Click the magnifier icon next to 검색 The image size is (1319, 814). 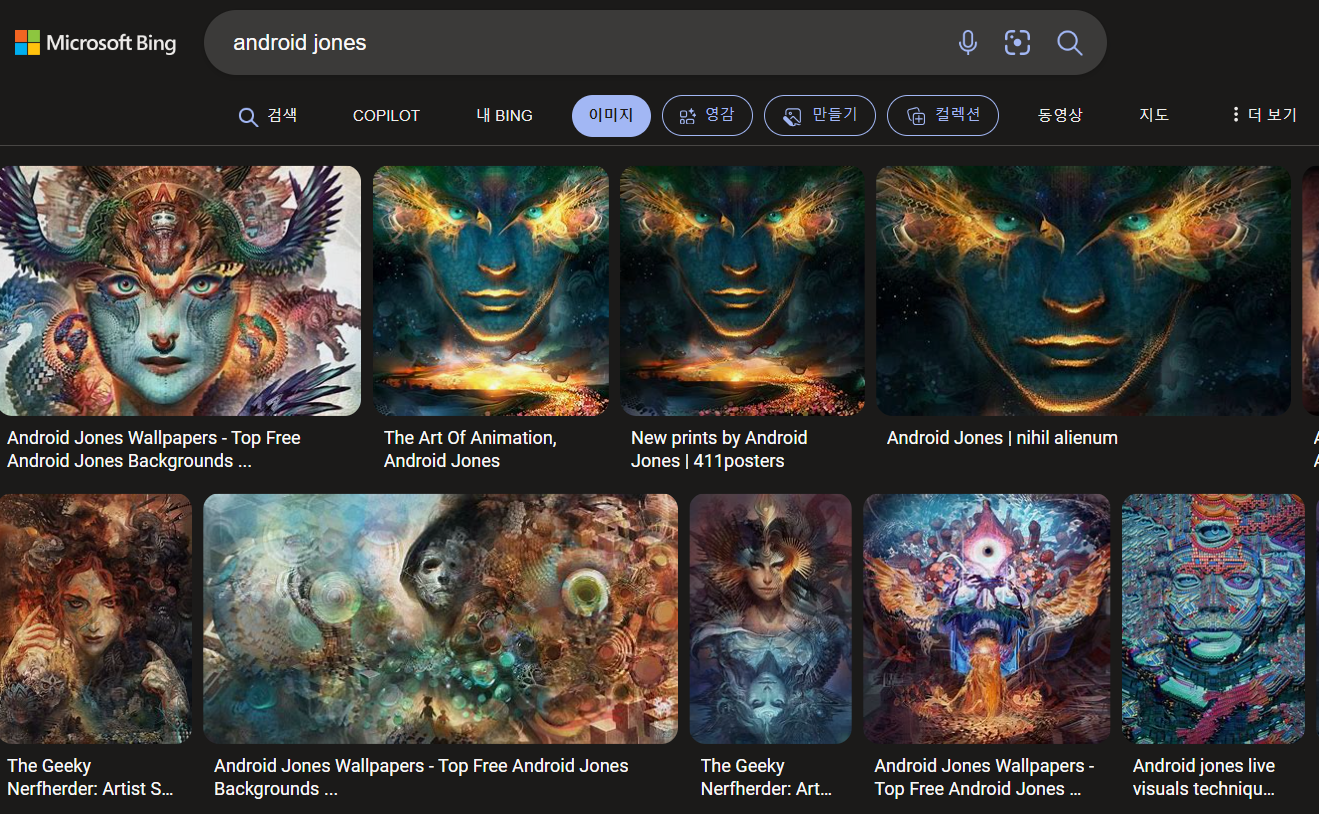[248, 116]
